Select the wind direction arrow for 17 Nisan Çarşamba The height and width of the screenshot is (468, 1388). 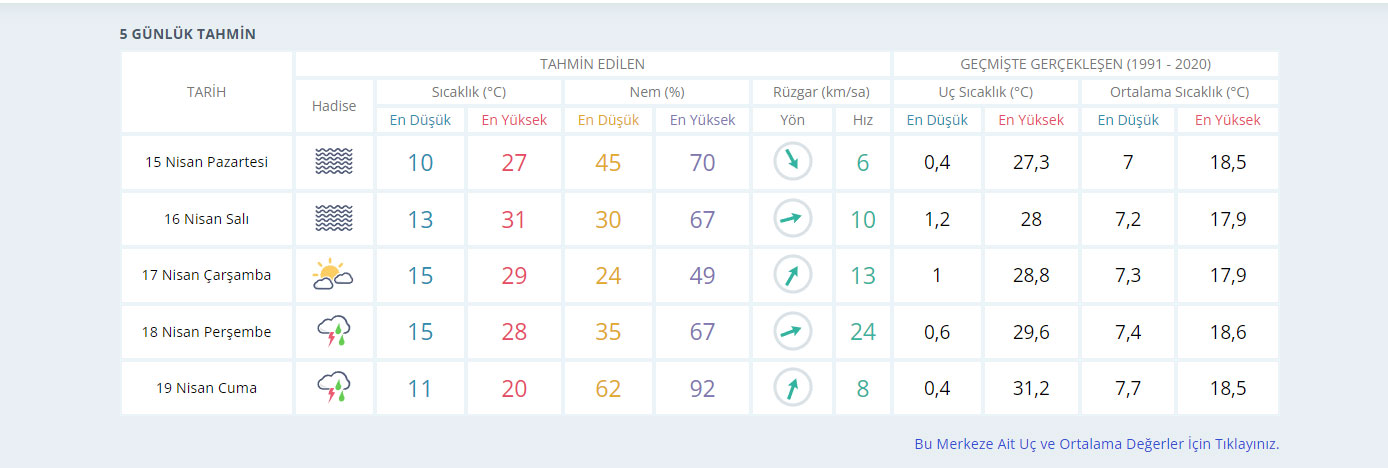(x=792, y=275)
